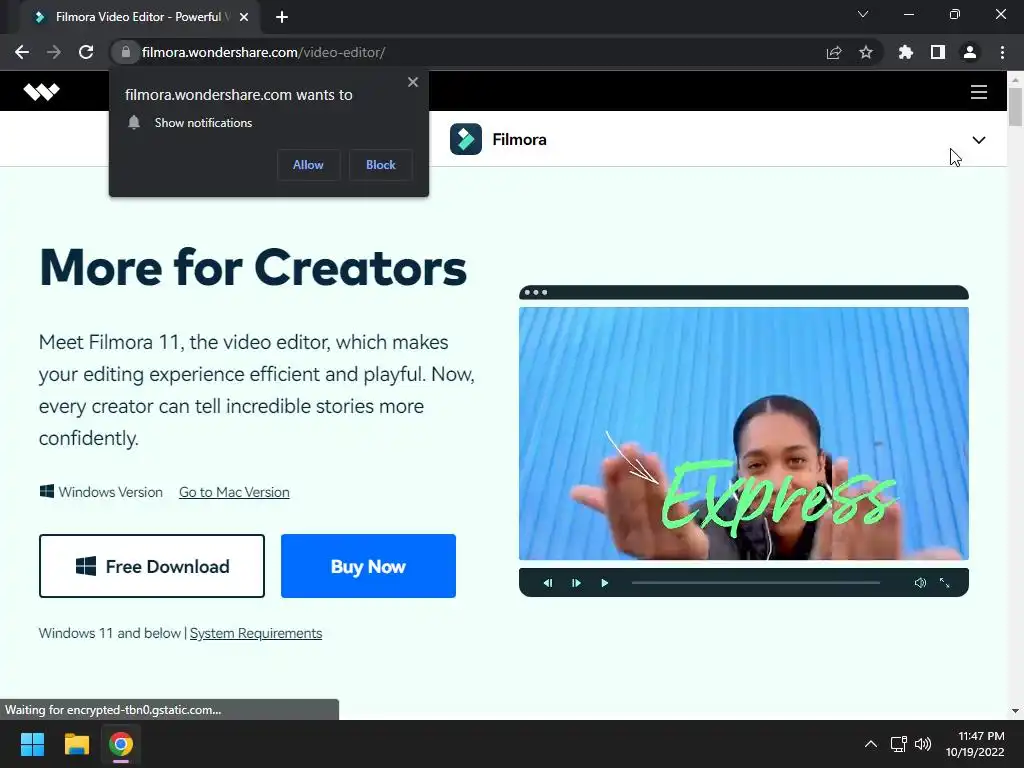Click the Windows Version label

[110, 492]
